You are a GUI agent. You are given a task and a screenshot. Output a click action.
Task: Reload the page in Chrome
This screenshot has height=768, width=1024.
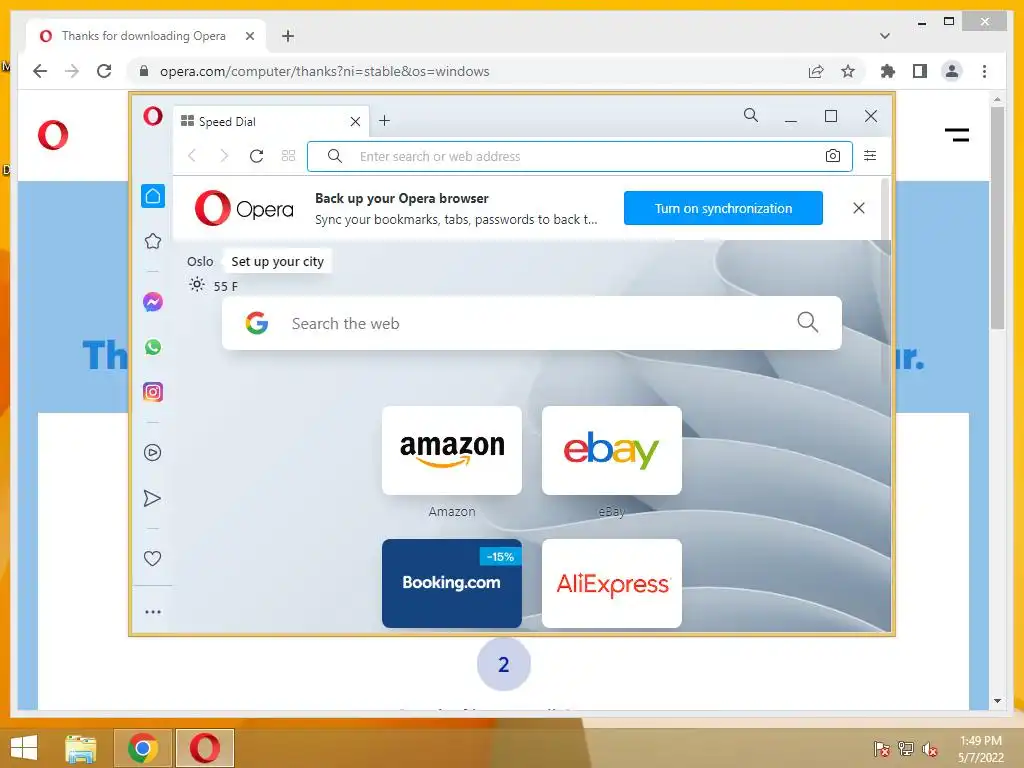[104, 71]
